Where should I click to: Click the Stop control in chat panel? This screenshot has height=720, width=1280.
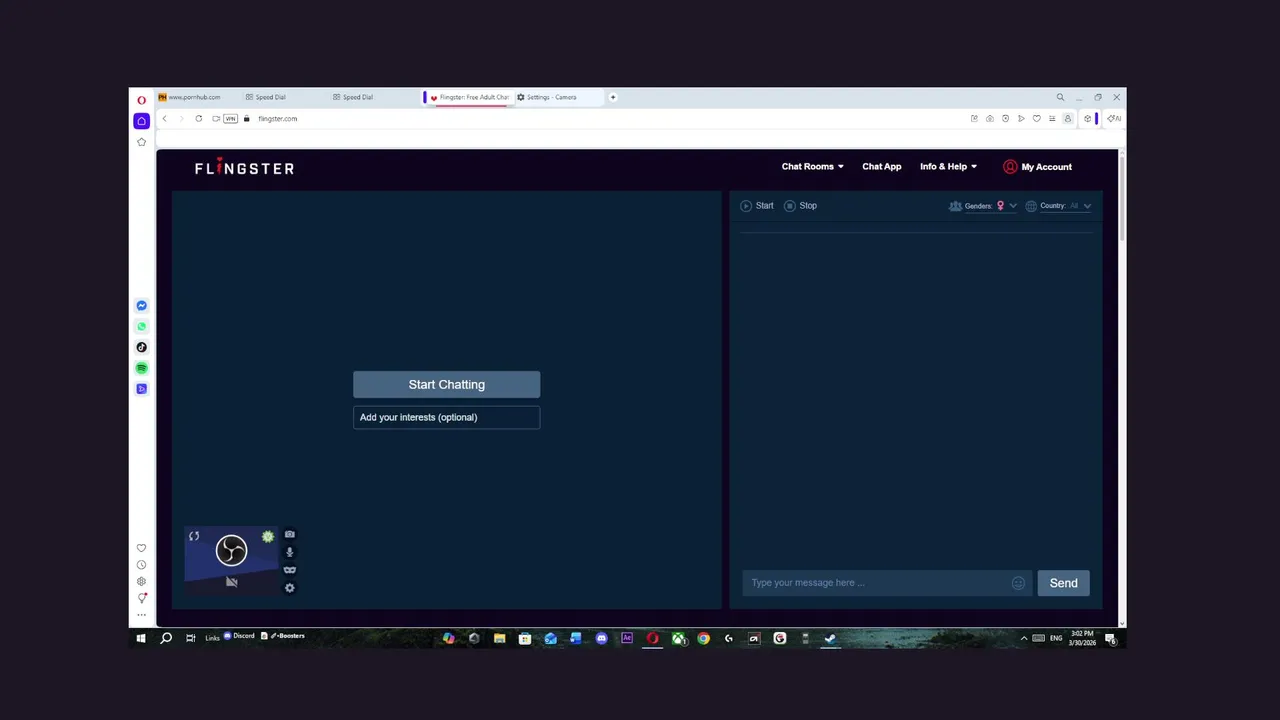(800, 206)
